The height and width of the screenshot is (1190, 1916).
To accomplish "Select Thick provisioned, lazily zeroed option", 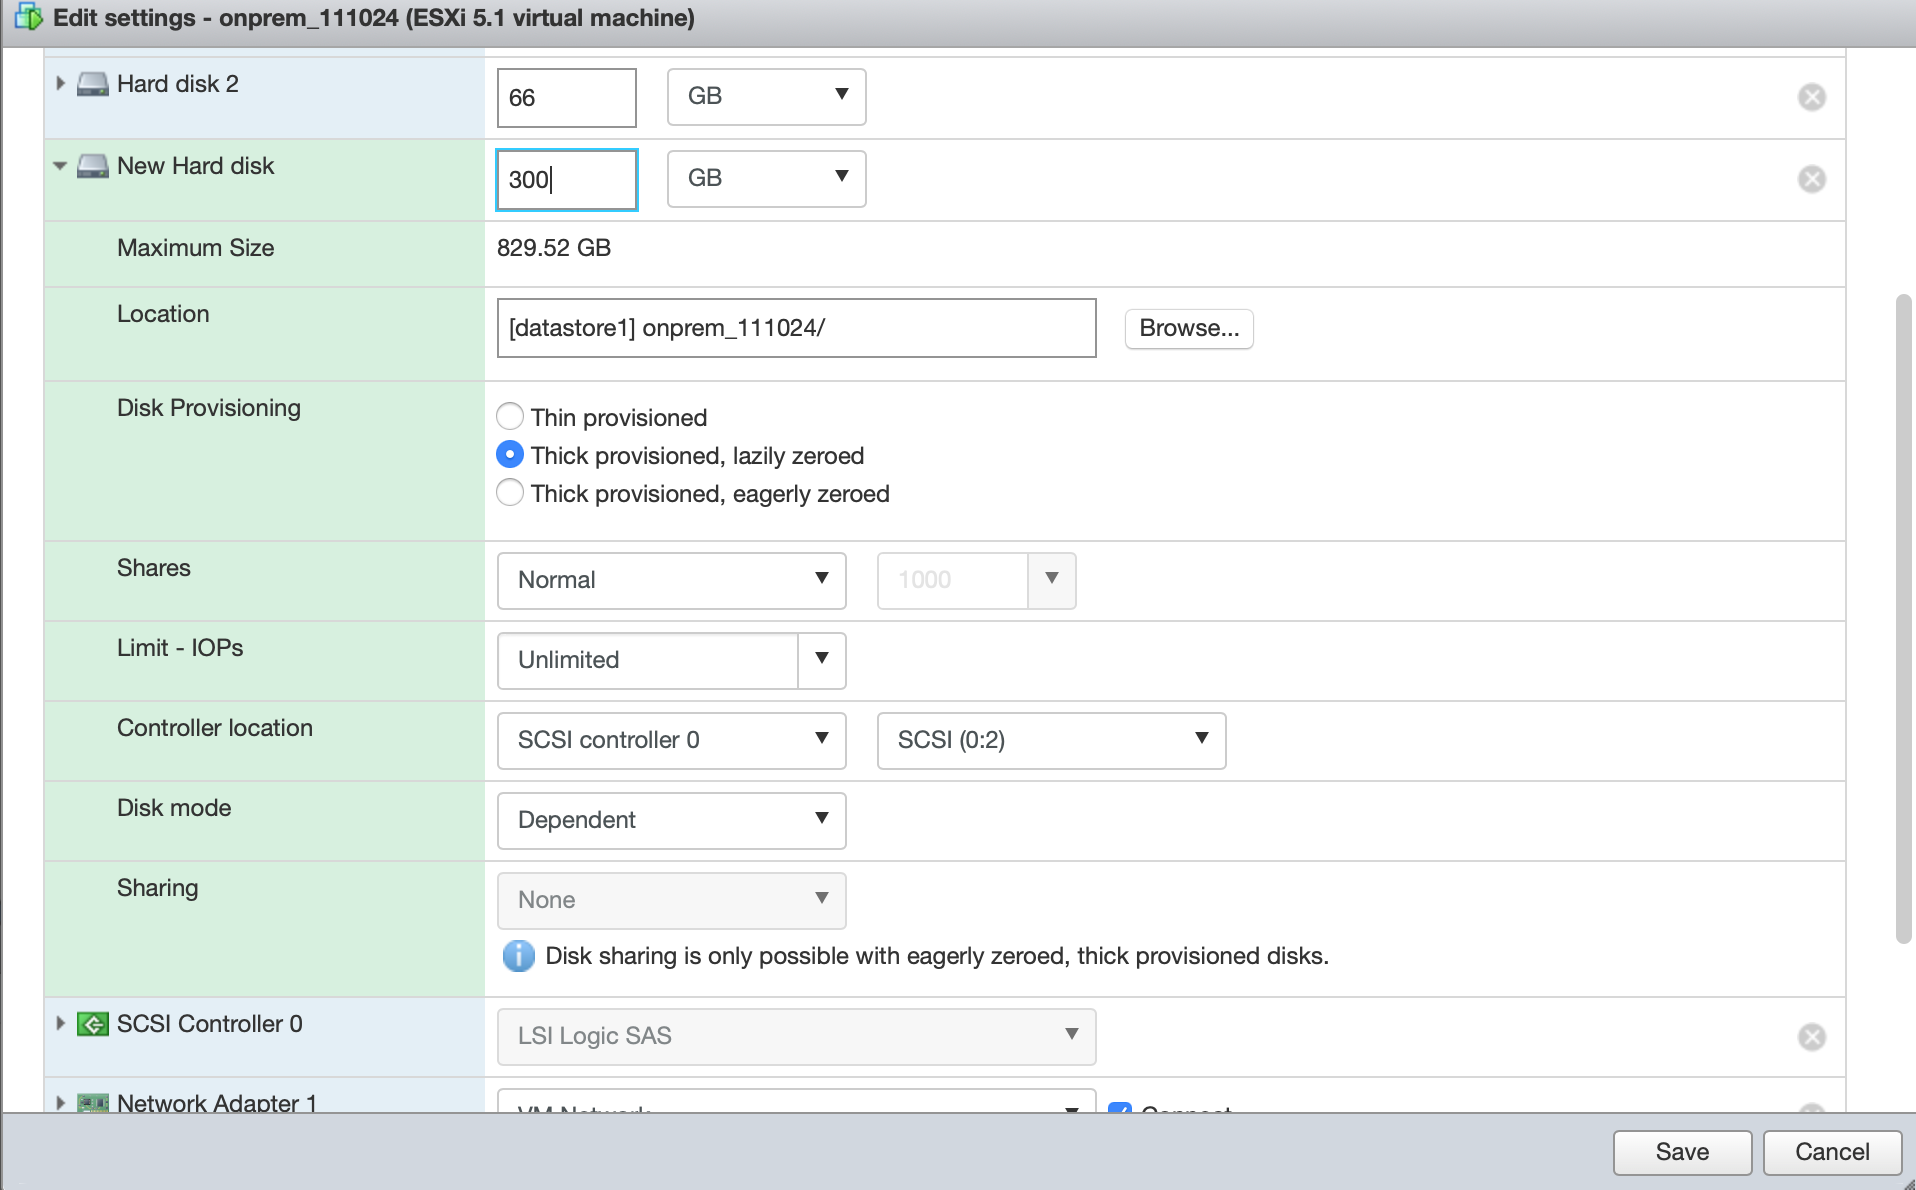I will click(510, 454).
